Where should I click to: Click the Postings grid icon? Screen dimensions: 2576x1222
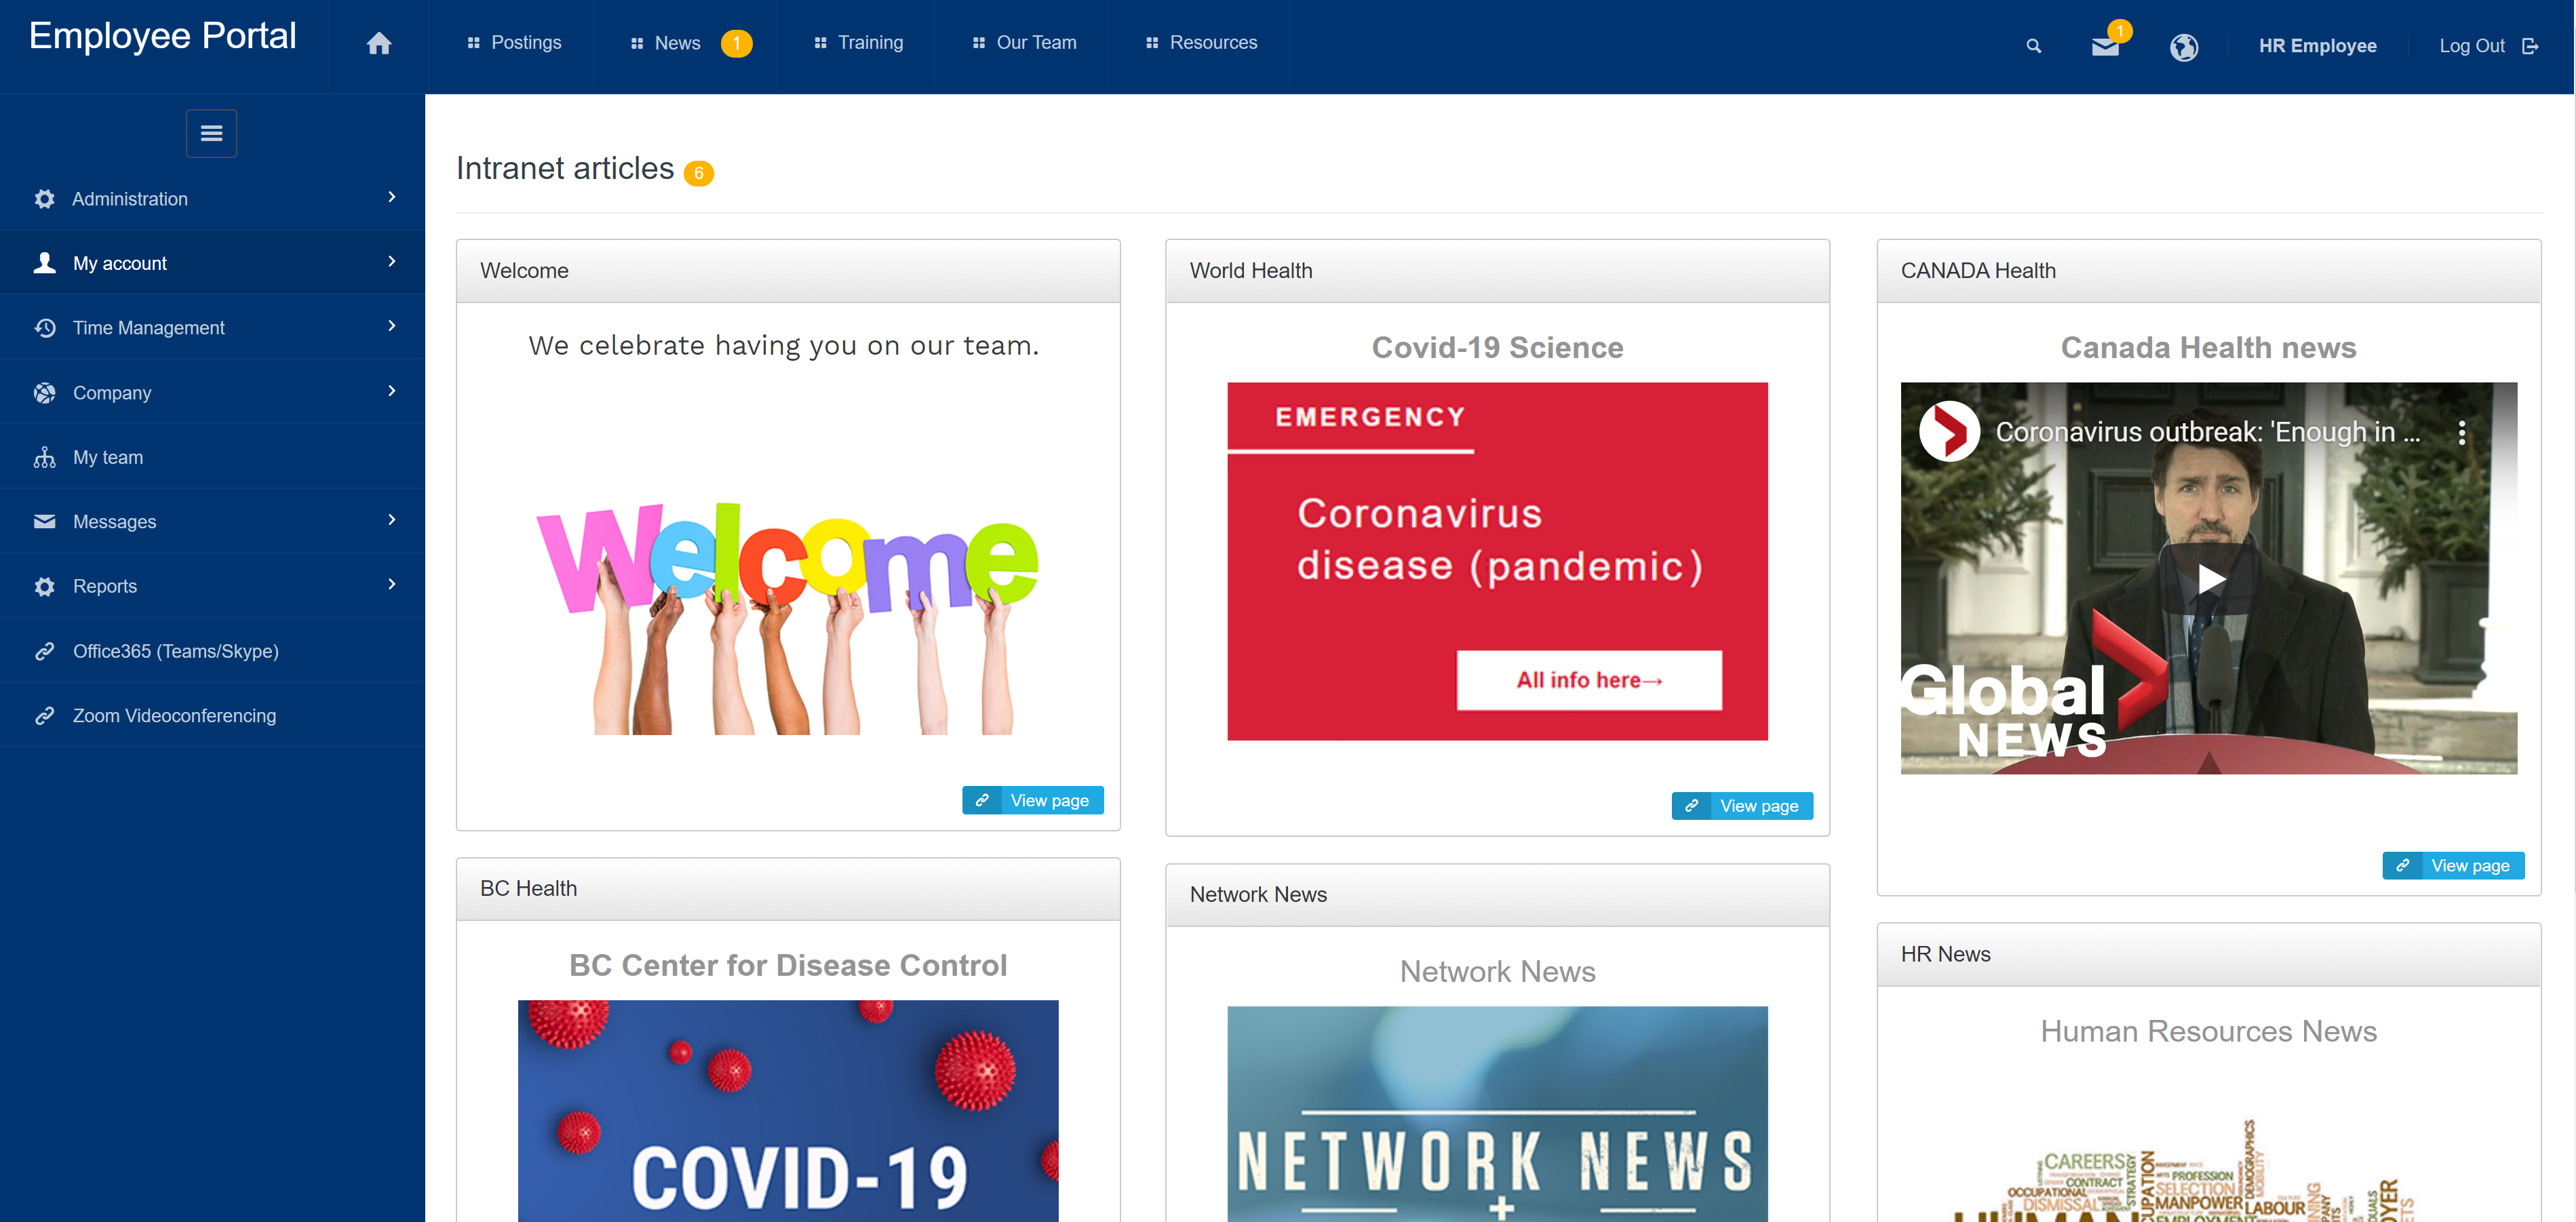pos(473,43)
